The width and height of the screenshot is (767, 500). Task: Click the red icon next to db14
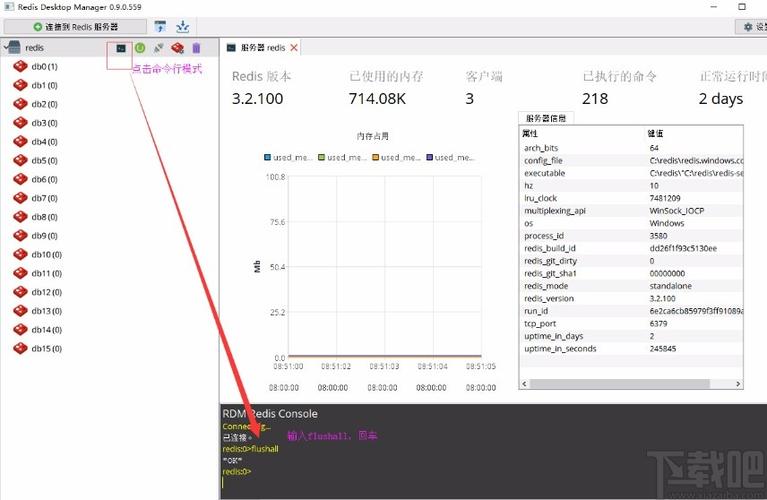[x=20, y=330]
